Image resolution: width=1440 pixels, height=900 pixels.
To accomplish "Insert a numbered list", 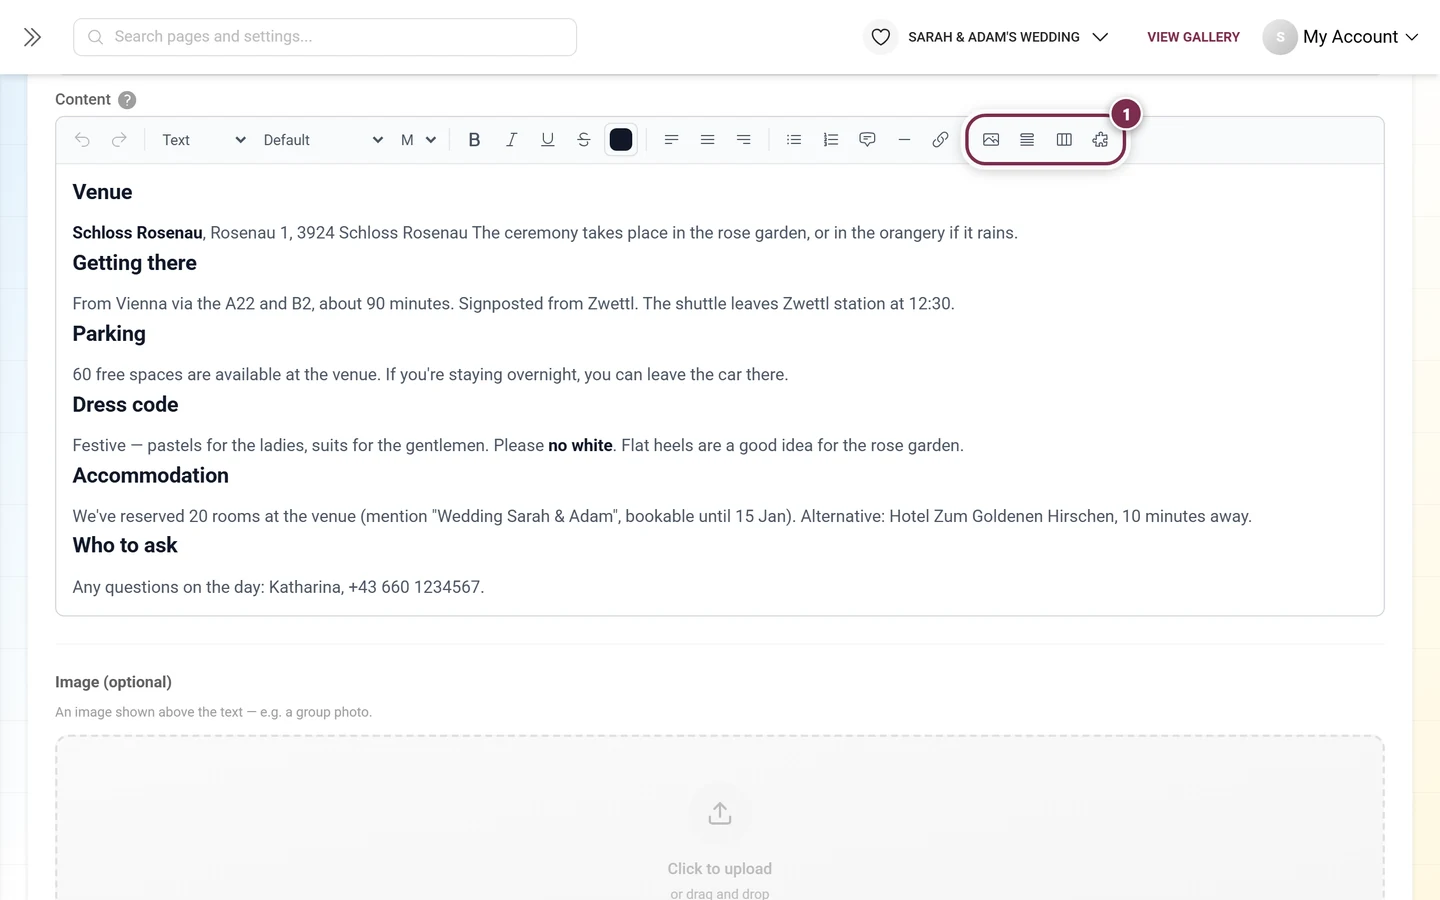I will [830, 140].
